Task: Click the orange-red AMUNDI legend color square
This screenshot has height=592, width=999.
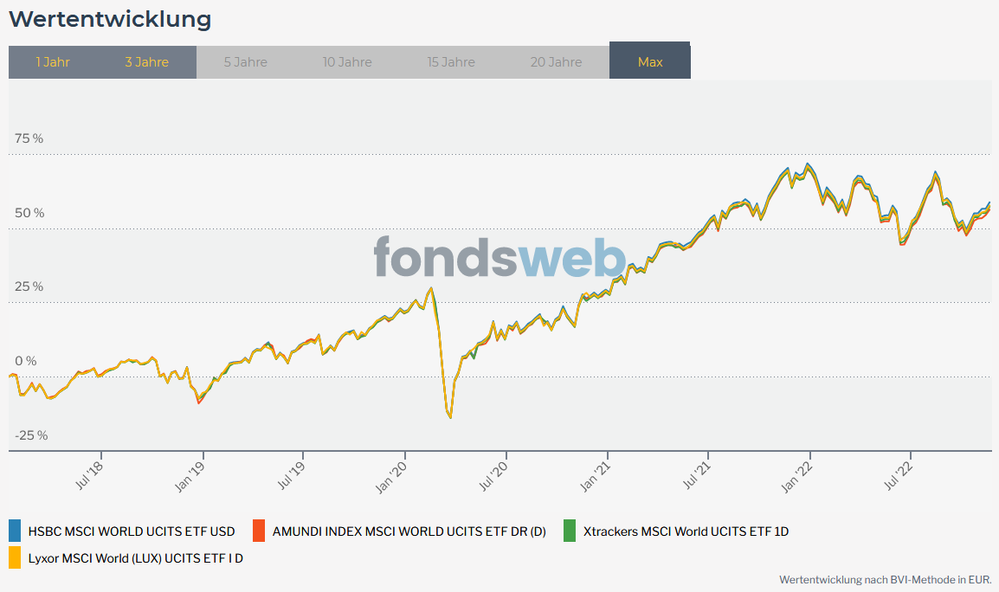Action: pos(259,531)
